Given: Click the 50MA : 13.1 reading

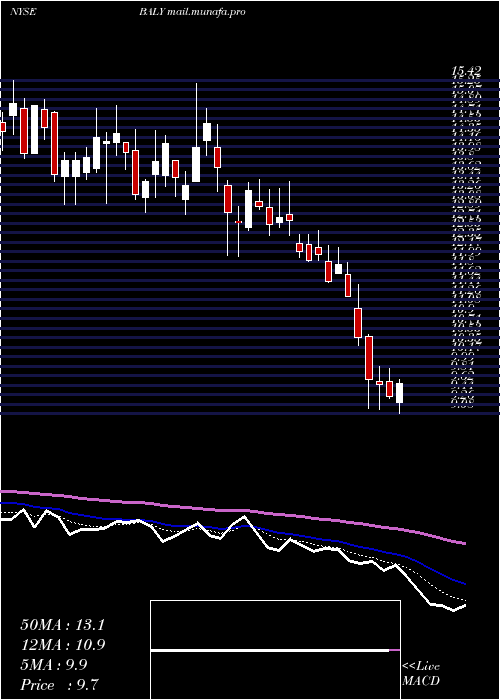Looking at the screenshot, I should click(x=62, y=625).
